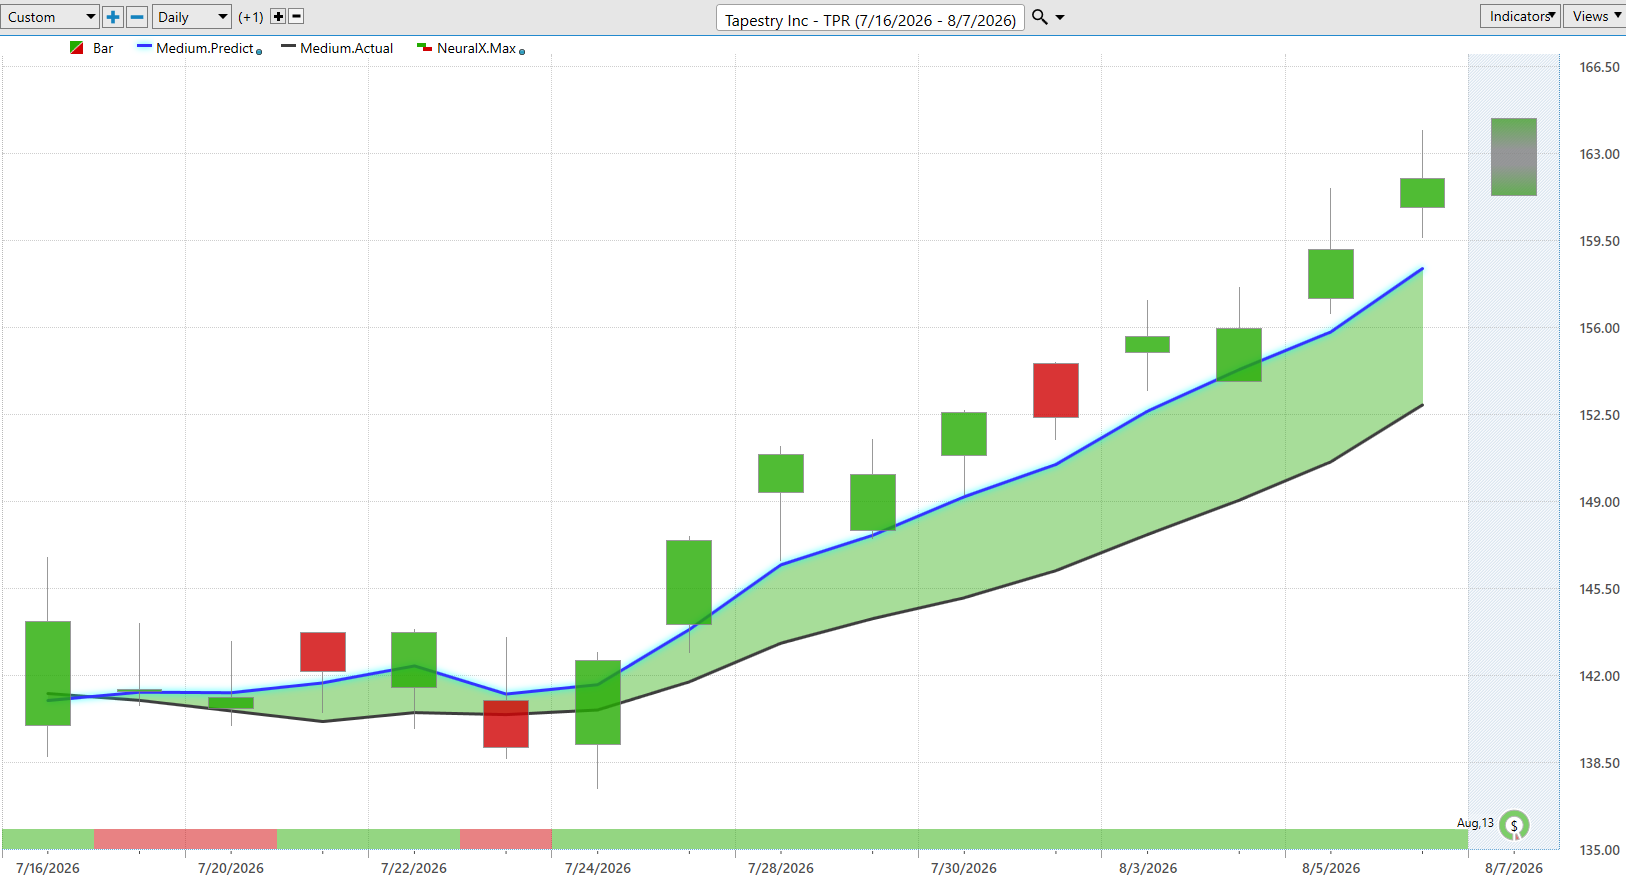Screen dimensions: 1626x875
Task: Click the 145.50 price axis label
Action: [1599, 589]
